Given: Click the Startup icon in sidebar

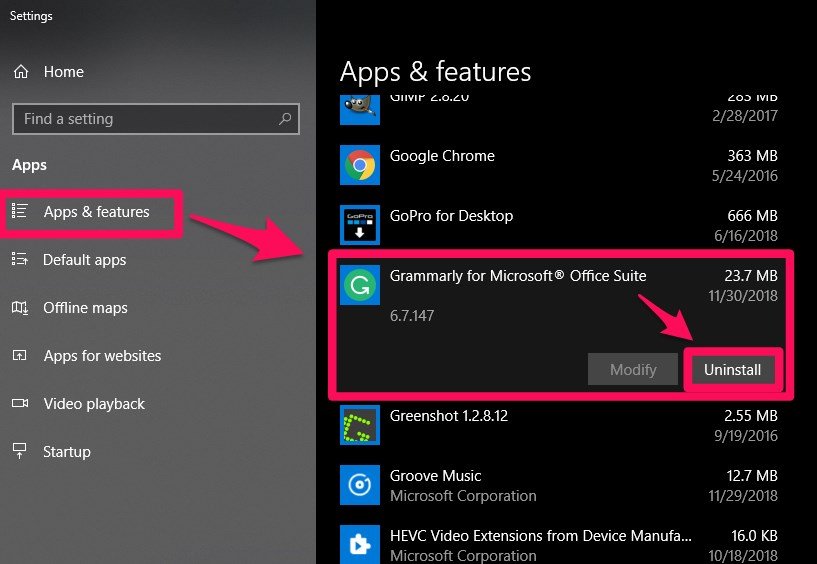Looking at the screenshot, I should coord(20,451).
